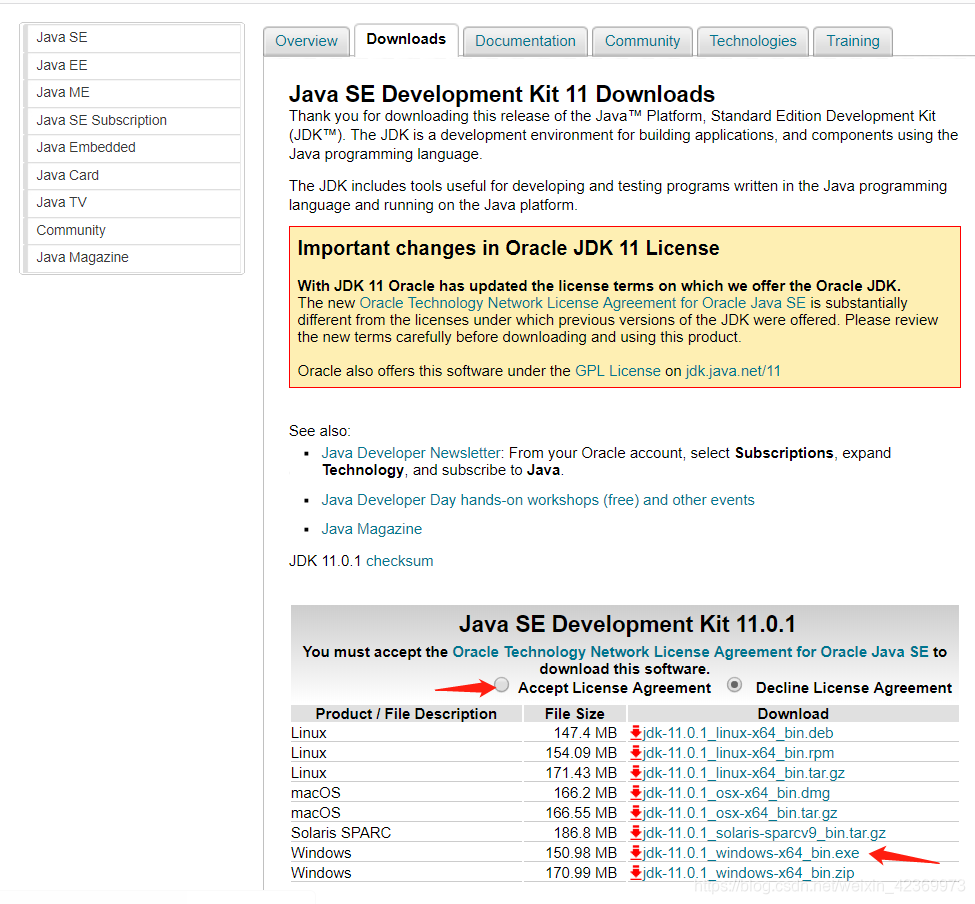This screenshot has width=975, height=904.
Task: Open Java SE Subscription in the sidebar
Action: (x=132, y=120)
